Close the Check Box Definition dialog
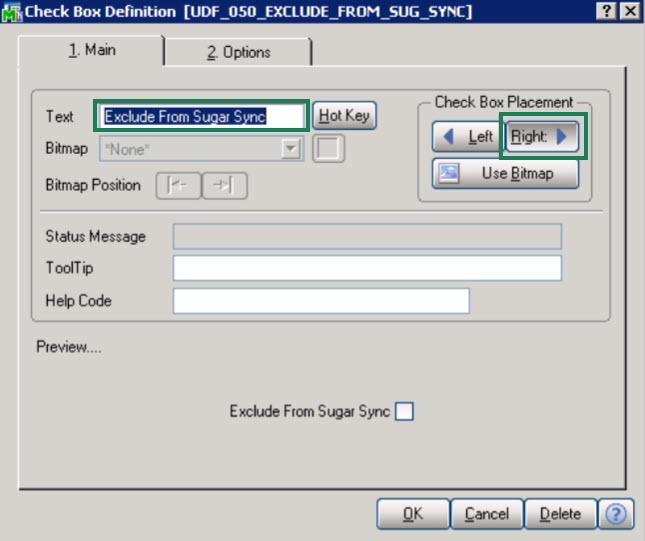Image resolution: width=645 pixels, height=541 pixels. 630,10
